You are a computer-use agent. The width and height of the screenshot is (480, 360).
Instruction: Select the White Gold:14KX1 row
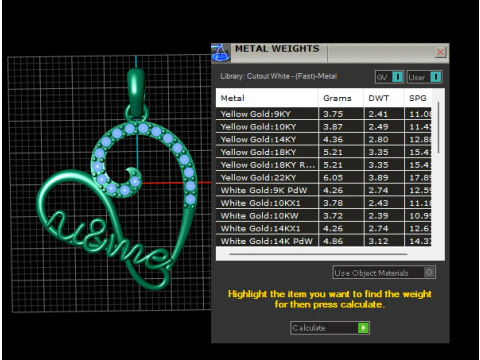tap(324, 228)
